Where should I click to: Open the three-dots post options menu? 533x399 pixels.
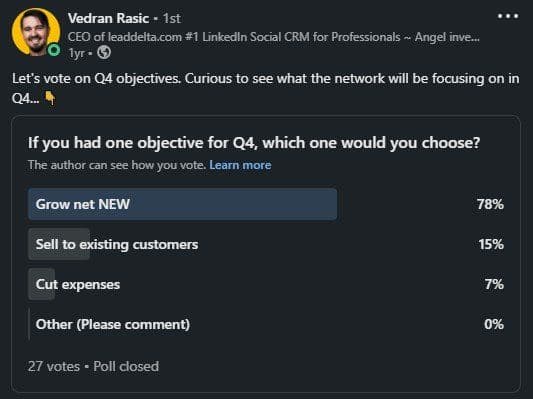508,16
